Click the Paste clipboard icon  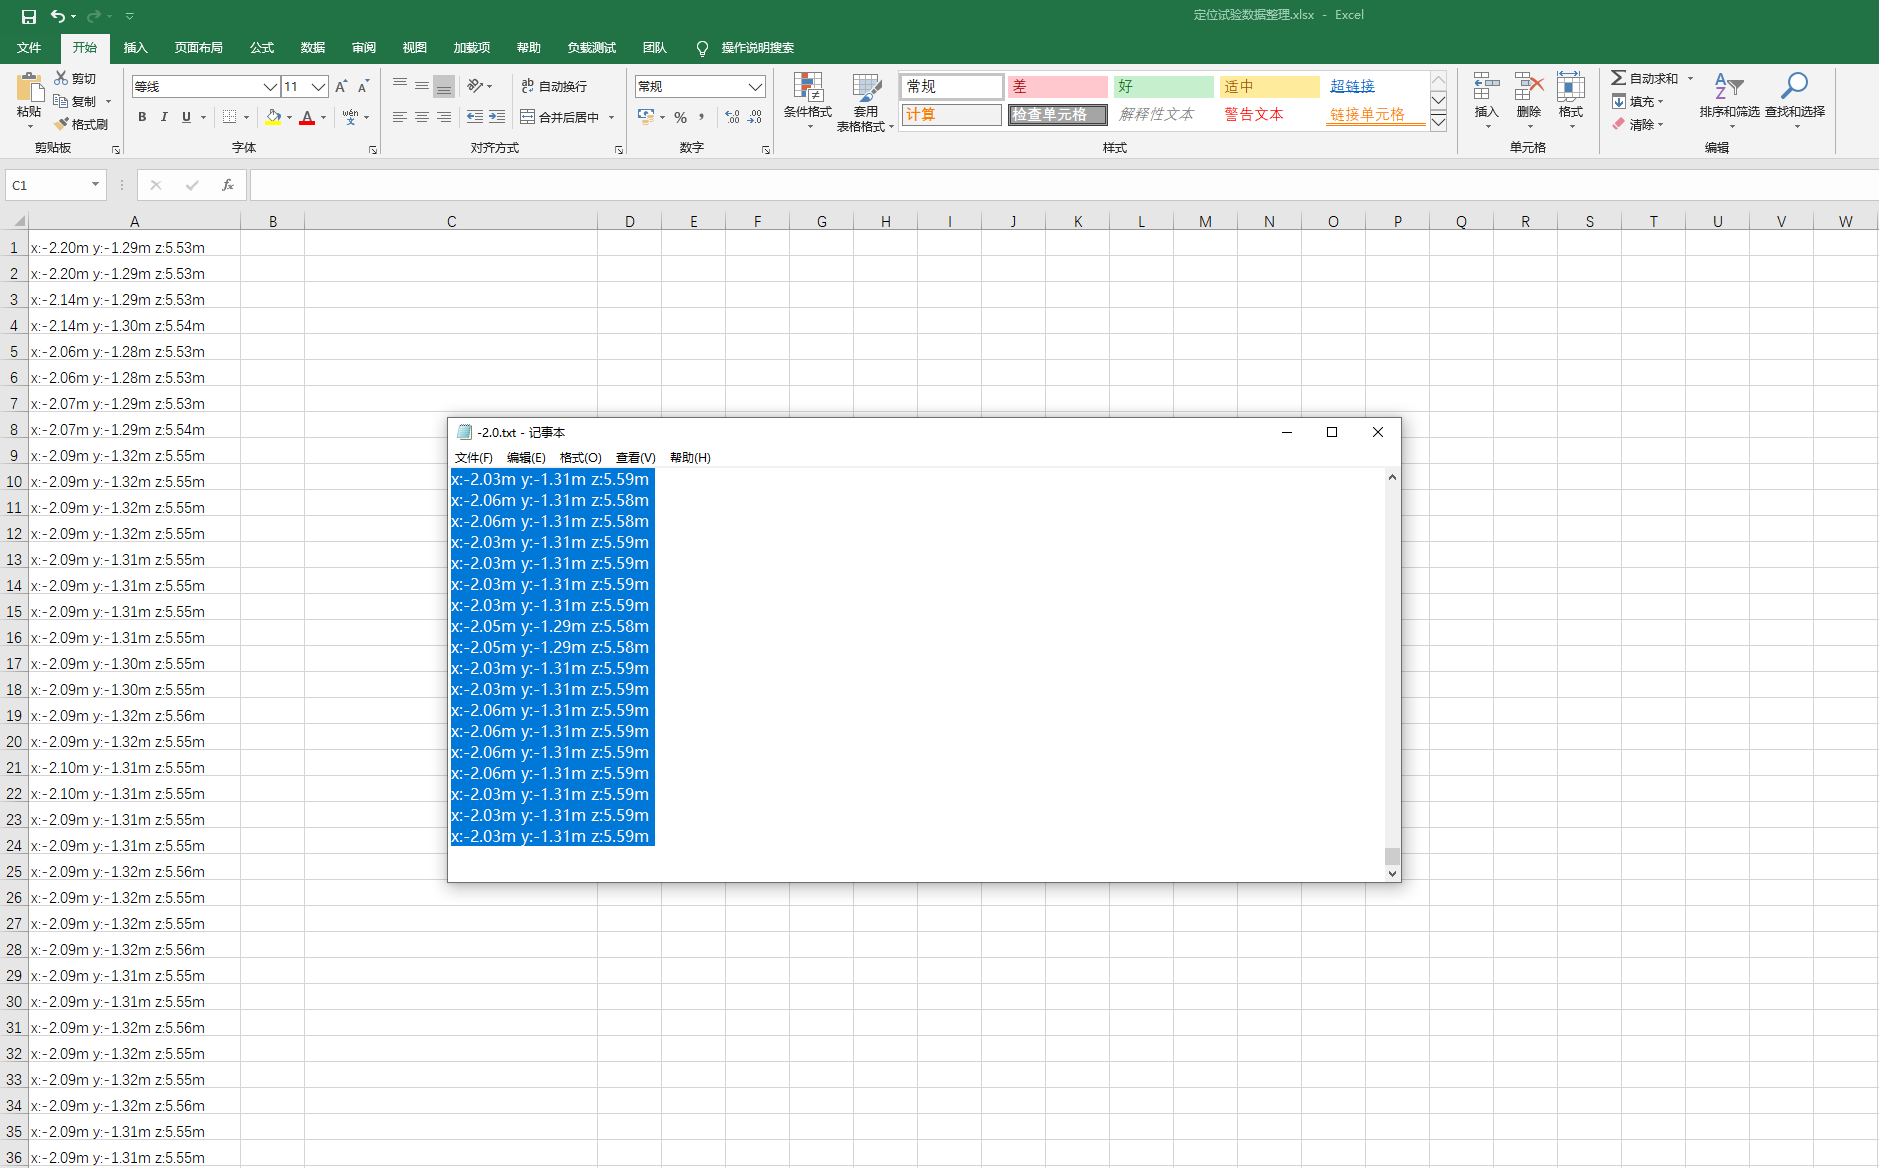[x=29, y=88]
